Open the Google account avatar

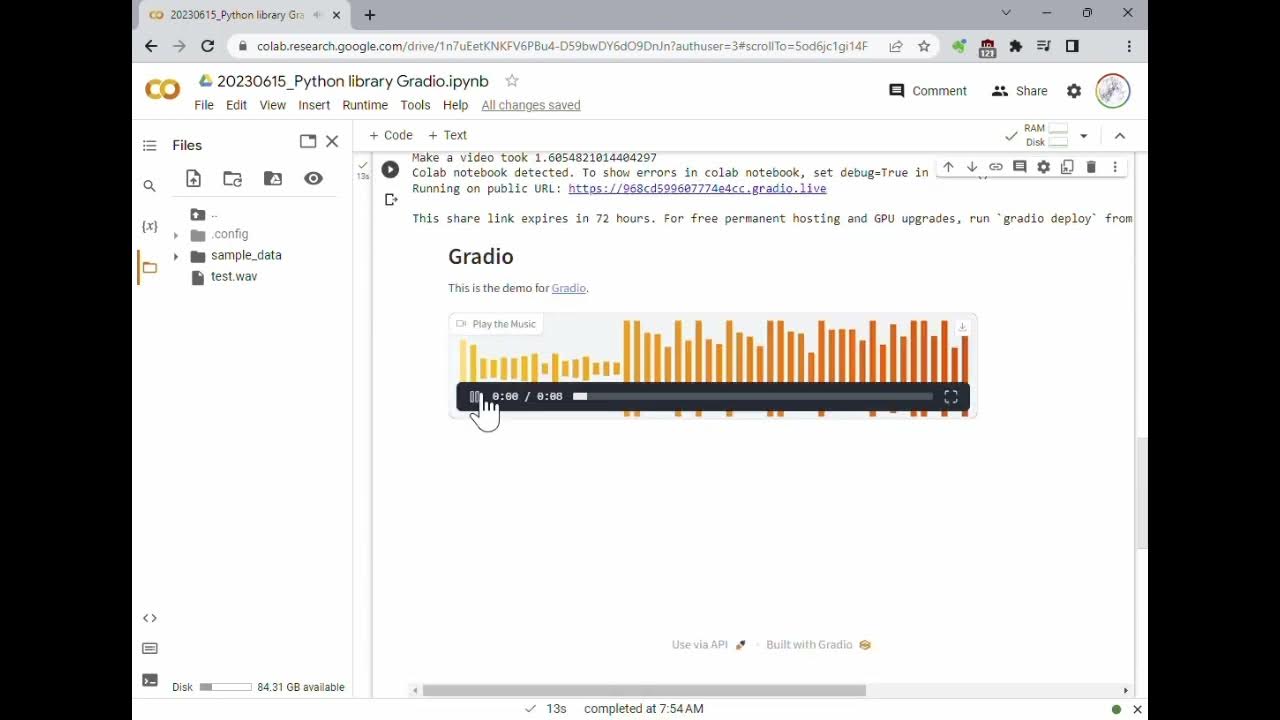coord(1113,91)
